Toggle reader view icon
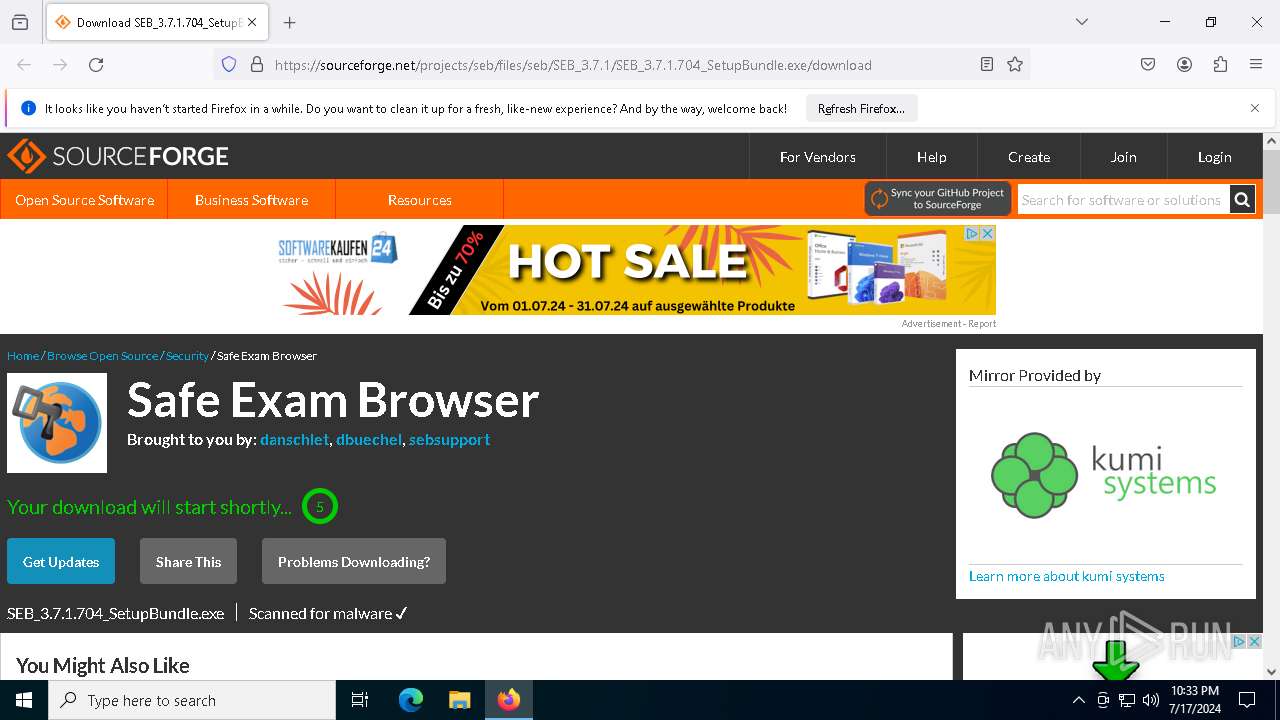 click(x=987, y=65)
